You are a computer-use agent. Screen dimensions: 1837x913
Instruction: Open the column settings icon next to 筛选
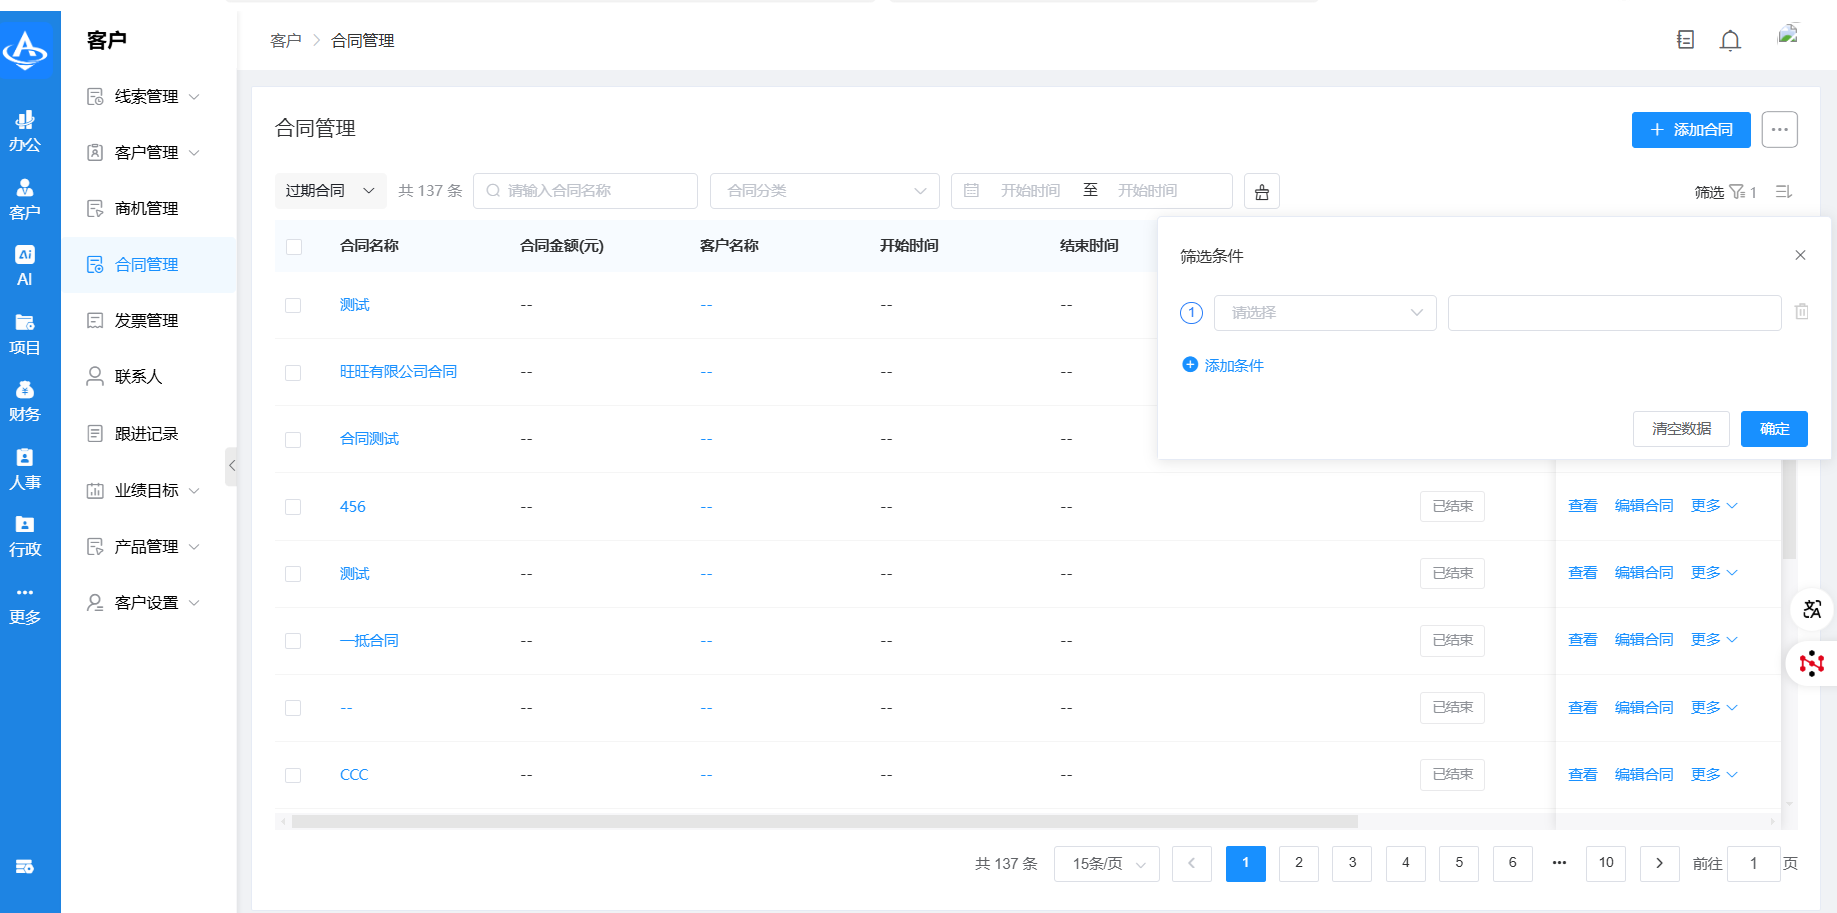(1783, 191)
